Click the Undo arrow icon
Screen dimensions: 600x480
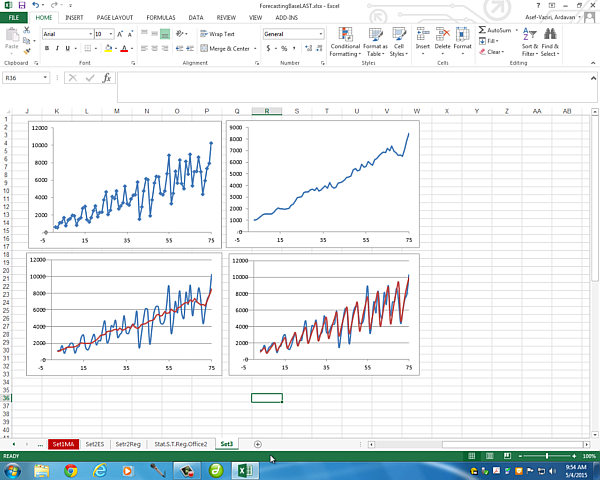click(x=36, y=5)
